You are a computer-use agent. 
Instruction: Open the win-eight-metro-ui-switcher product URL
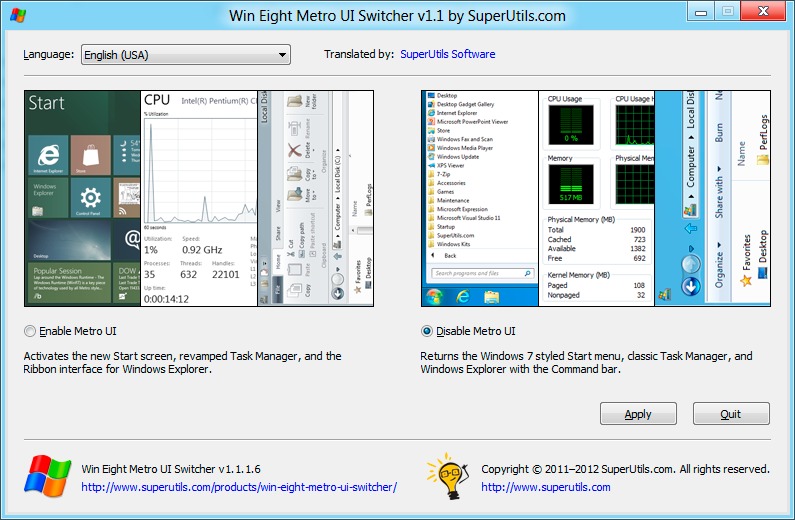tap(239, 487)
